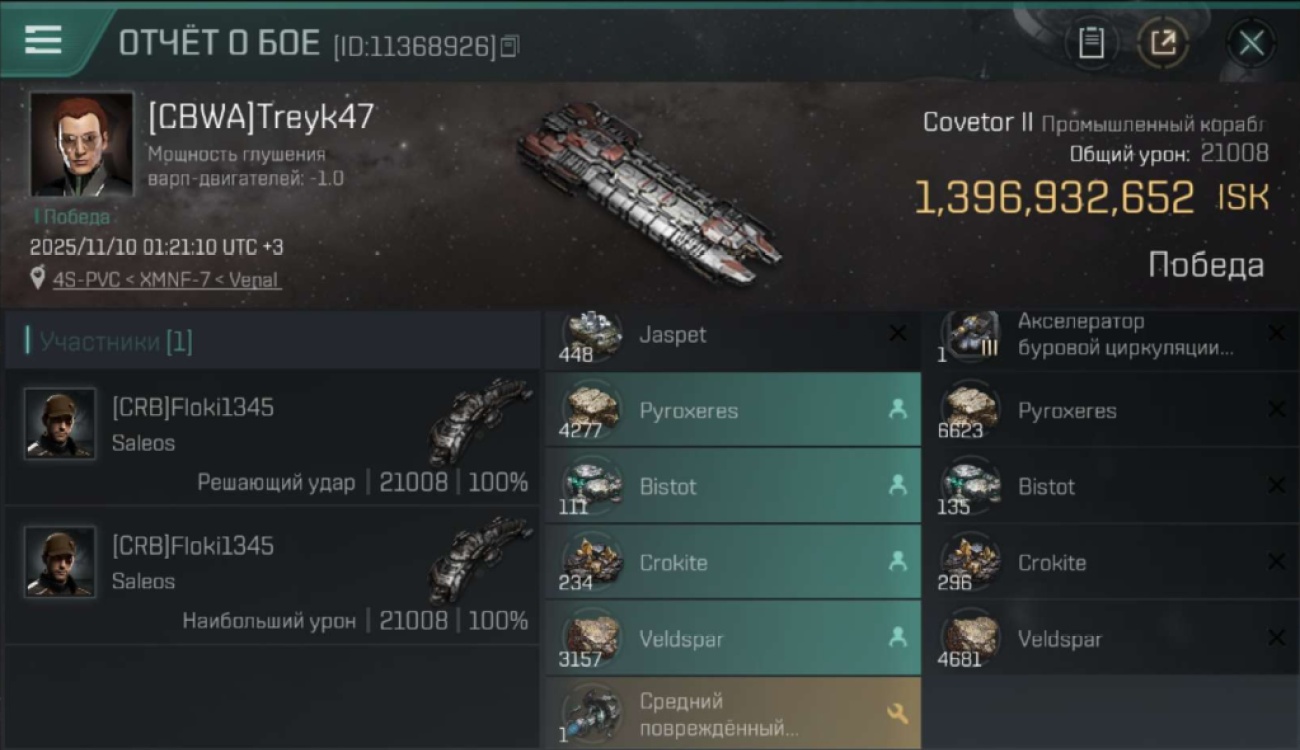Screen dimensions: 1300x750
Task: Open Floki1345 portrait in top damage row
Action: (60, 562)
